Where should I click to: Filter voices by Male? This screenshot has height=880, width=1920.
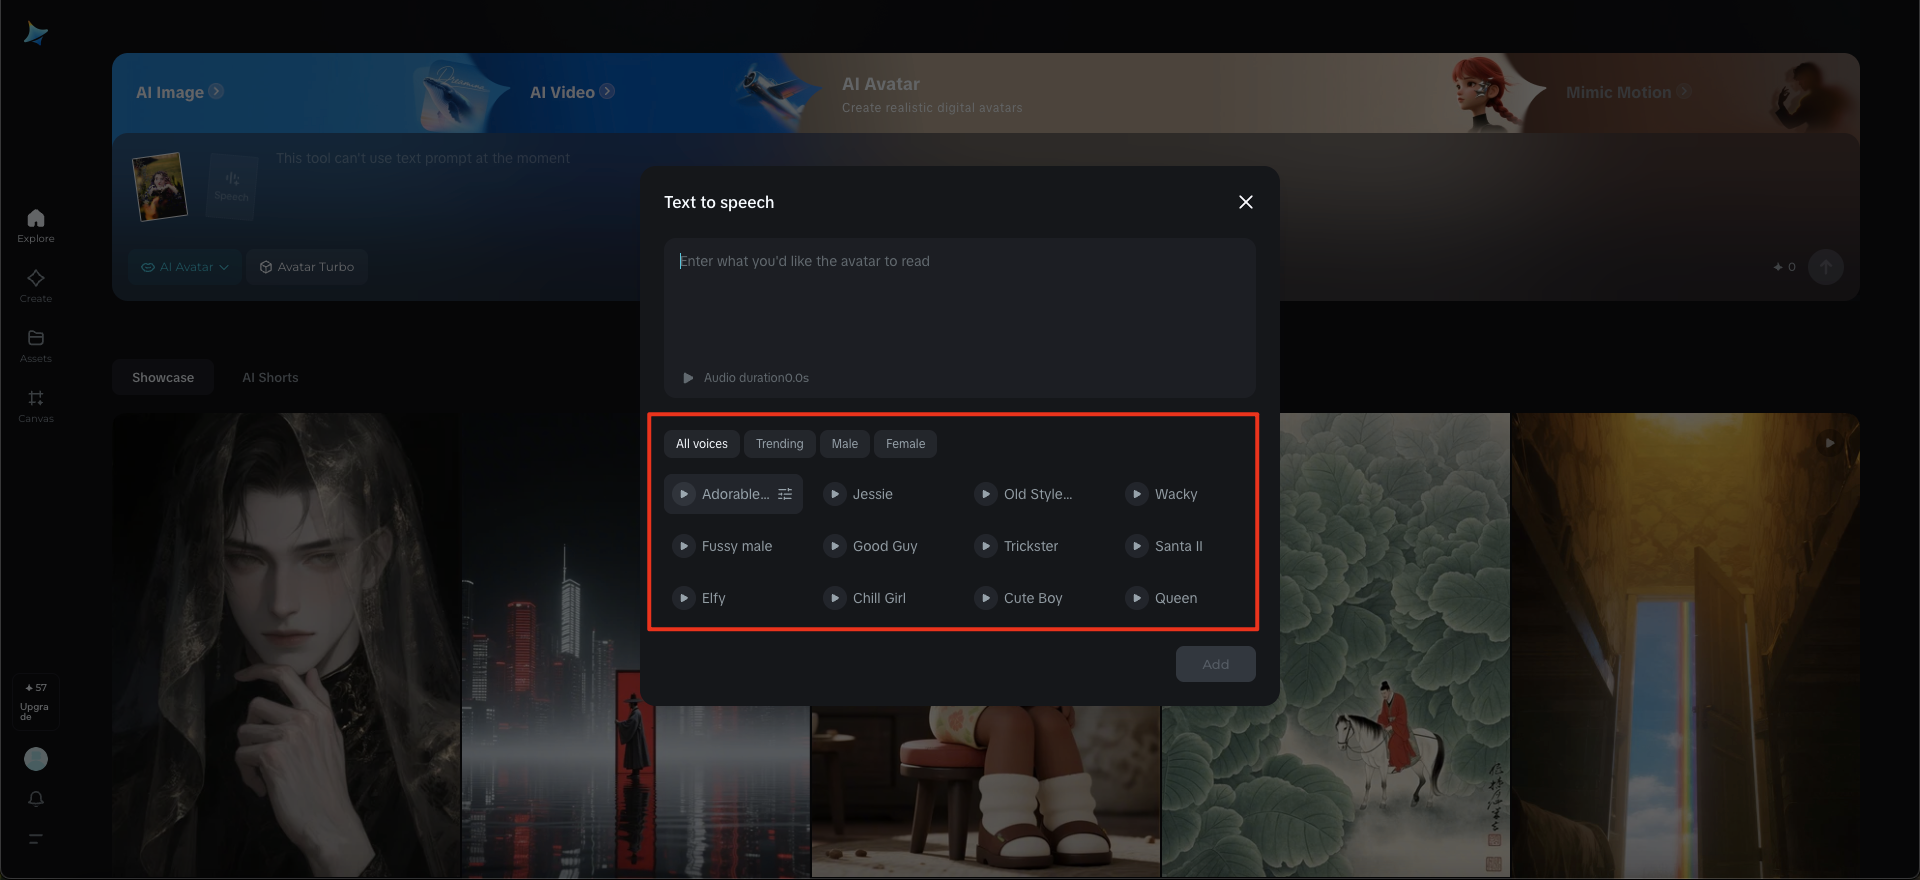tap(845, 444)
